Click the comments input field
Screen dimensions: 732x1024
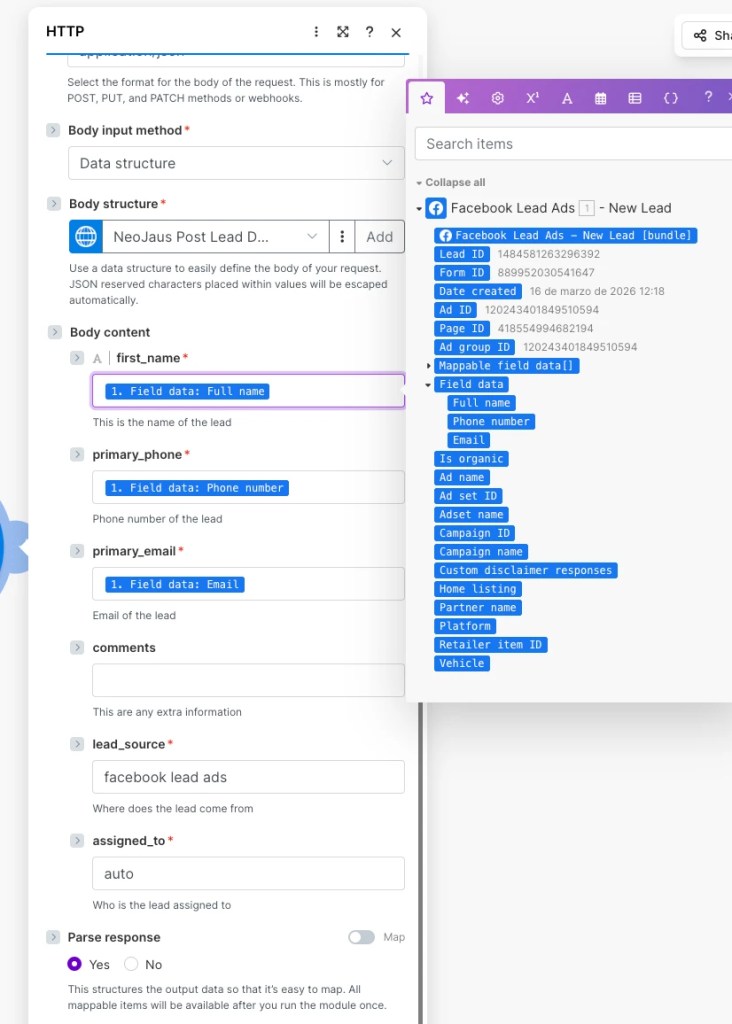point(248,680)
